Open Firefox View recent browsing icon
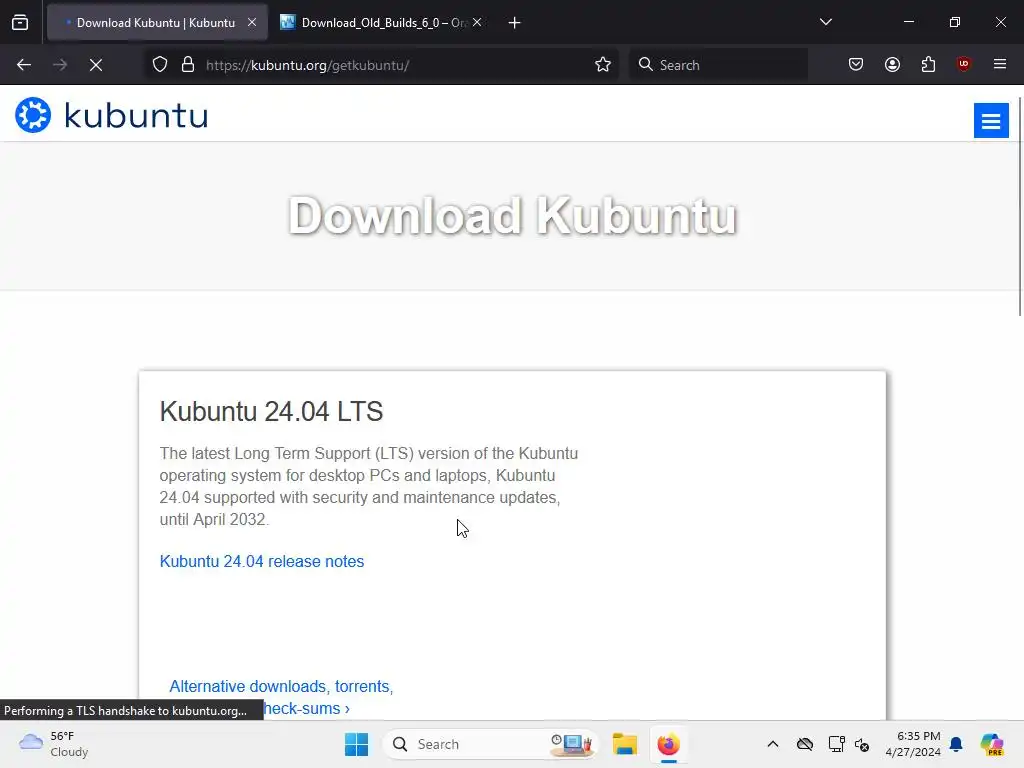 pyautogui.click(x=20, y=23)
